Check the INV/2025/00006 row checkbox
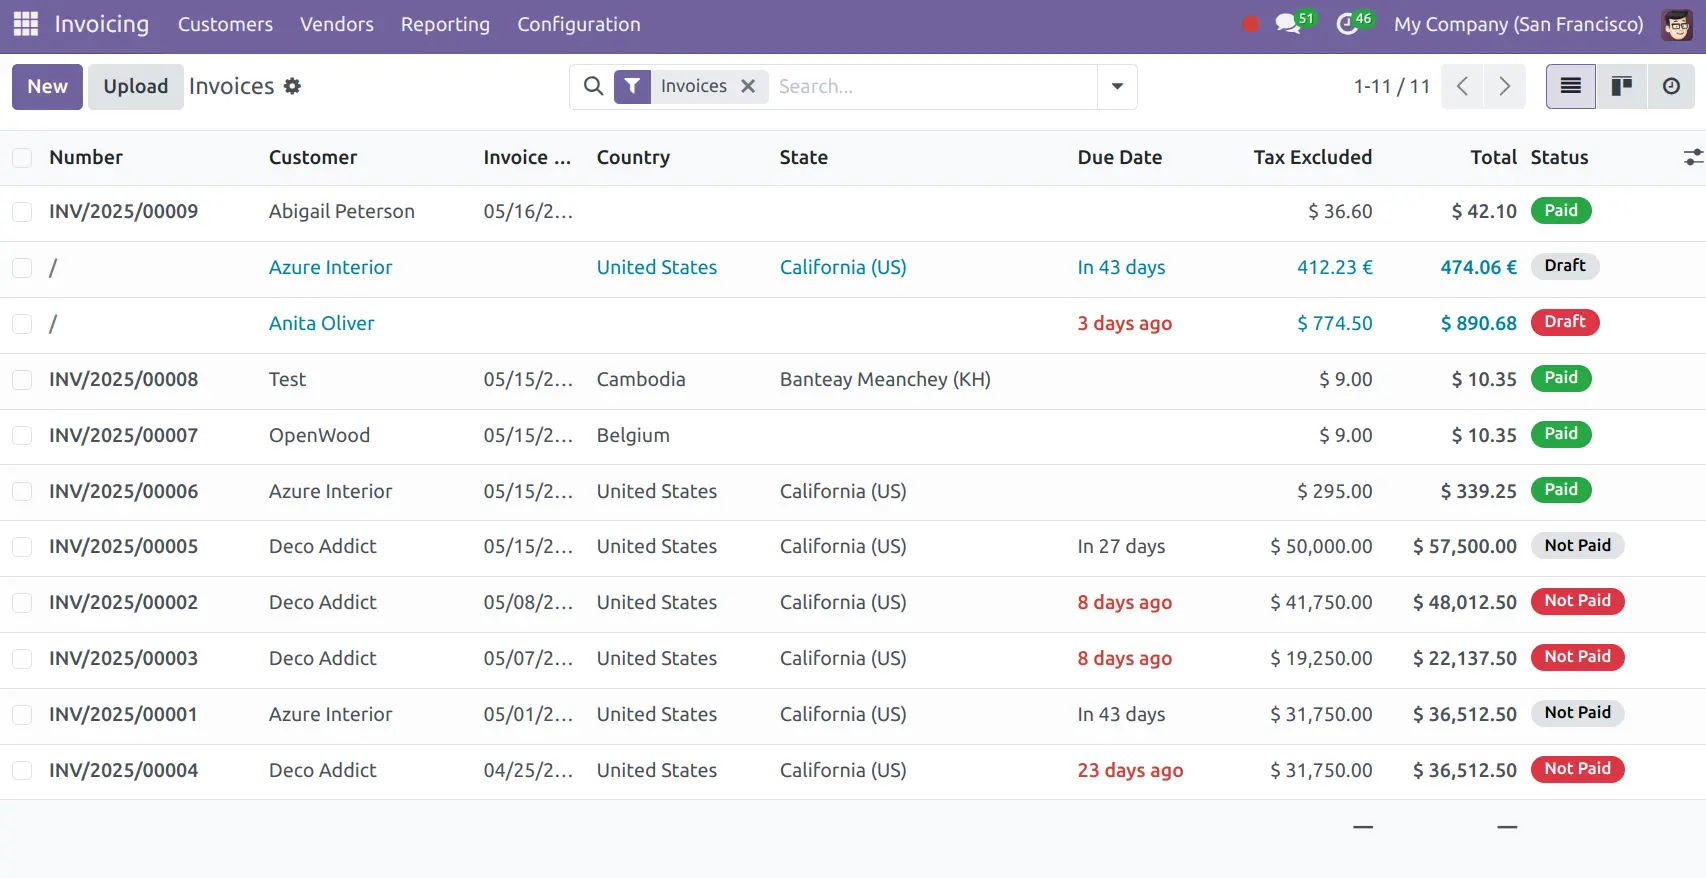The height and width of the screenshot is (878, 1706). (x=22, y=491)
